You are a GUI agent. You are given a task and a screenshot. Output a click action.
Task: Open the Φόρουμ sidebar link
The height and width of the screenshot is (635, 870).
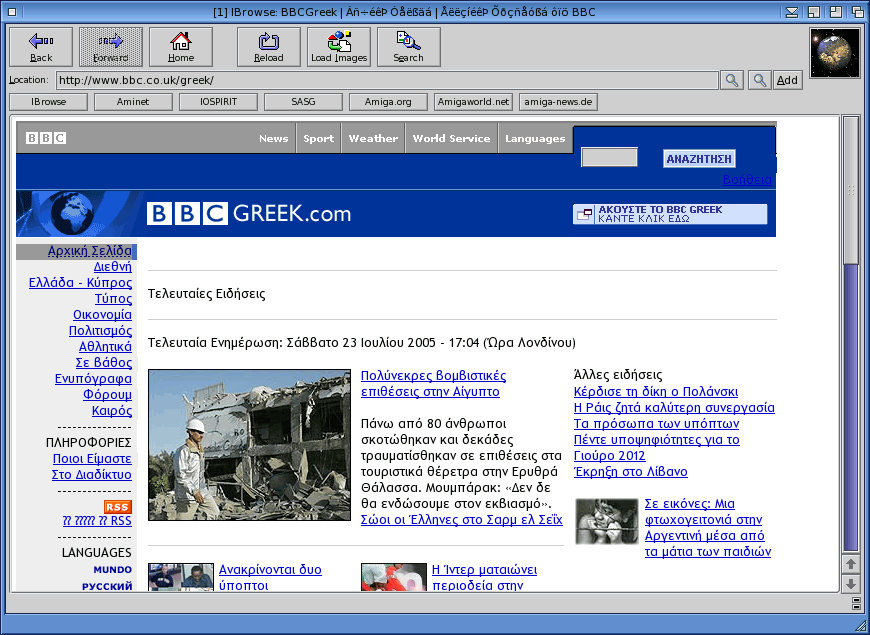pyautogui.click(x=108, y=395)
